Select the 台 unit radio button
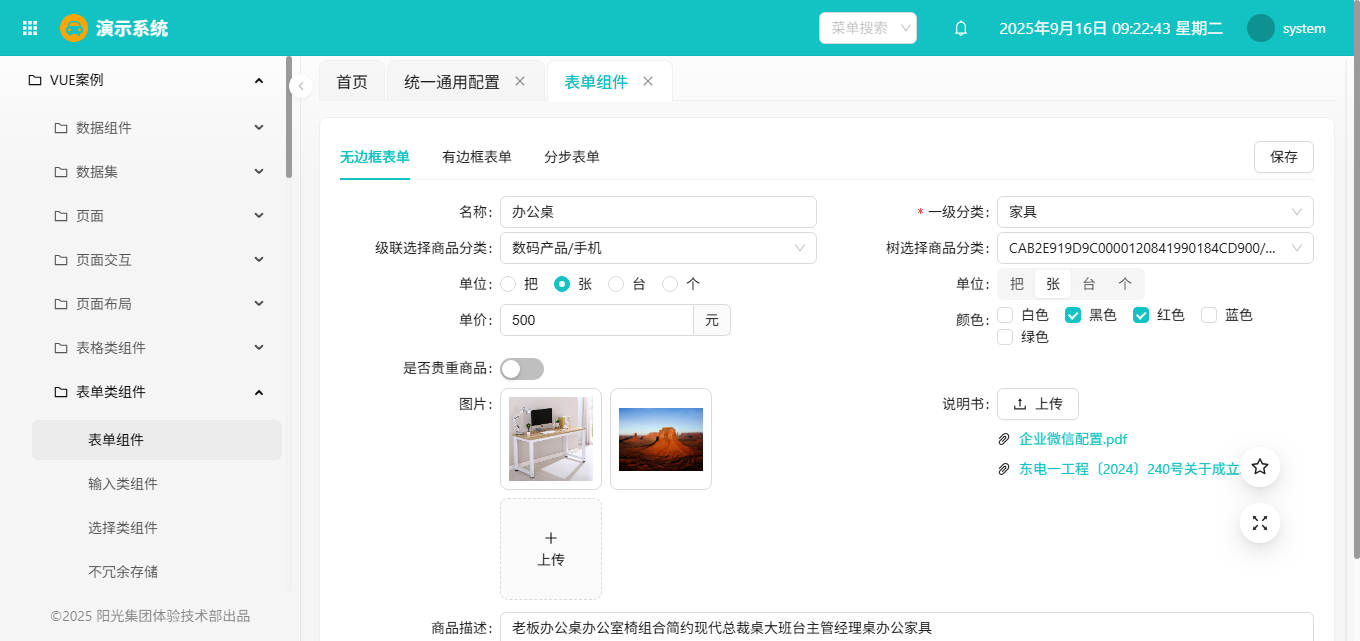The width and height of the screenshot is (1360, 641). click(x=616, y=284)
